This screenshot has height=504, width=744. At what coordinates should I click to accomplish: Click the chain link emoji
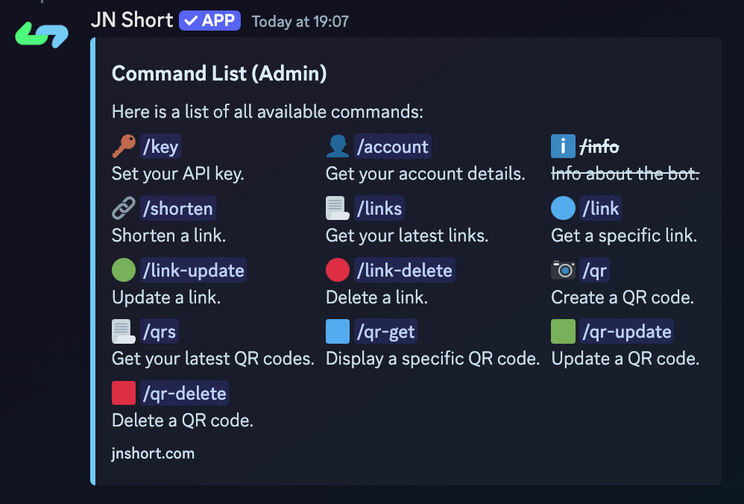(124, 209)
